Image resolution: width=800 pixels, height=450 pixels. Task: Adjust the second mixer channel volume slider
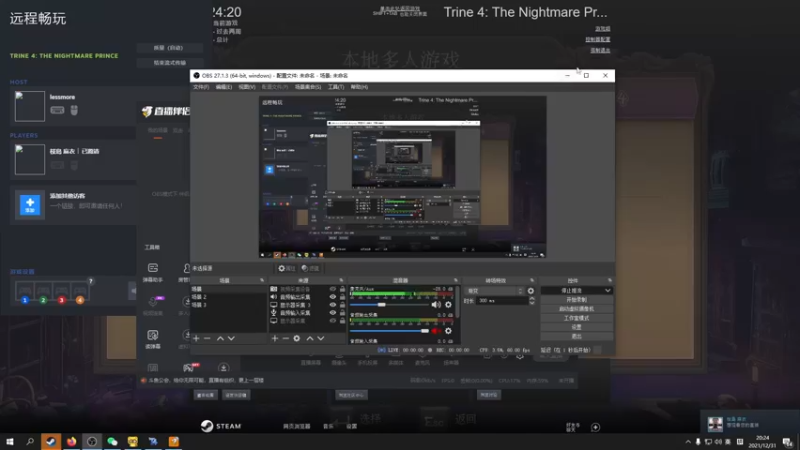pyautogui.click(x=389, y=331)
